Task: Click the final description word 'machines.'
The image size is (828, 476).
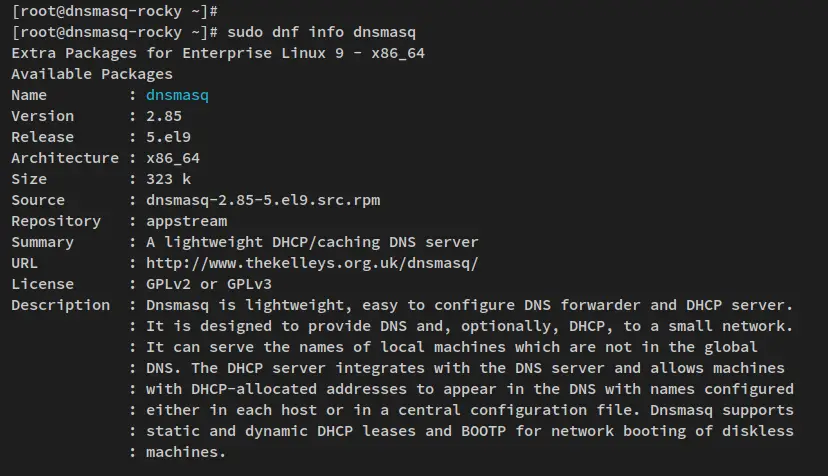Action: 185,452
